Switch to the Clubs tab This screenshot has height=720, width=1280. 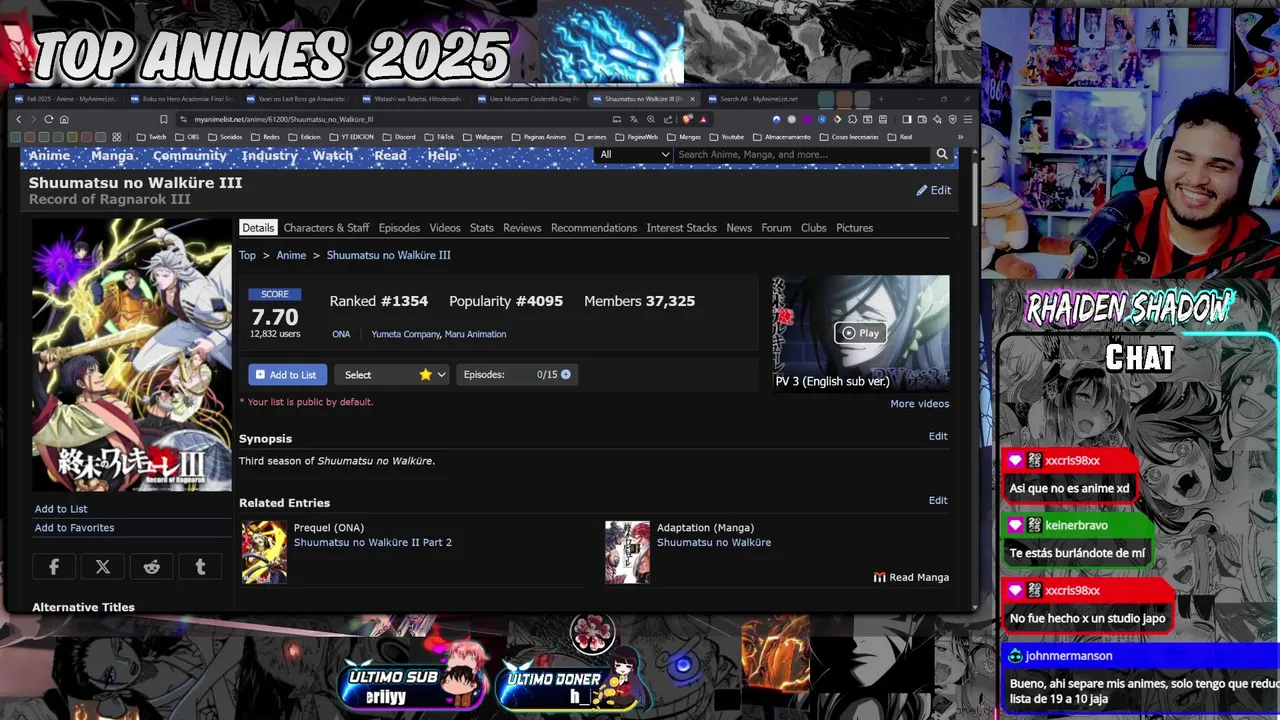[814, 228]
